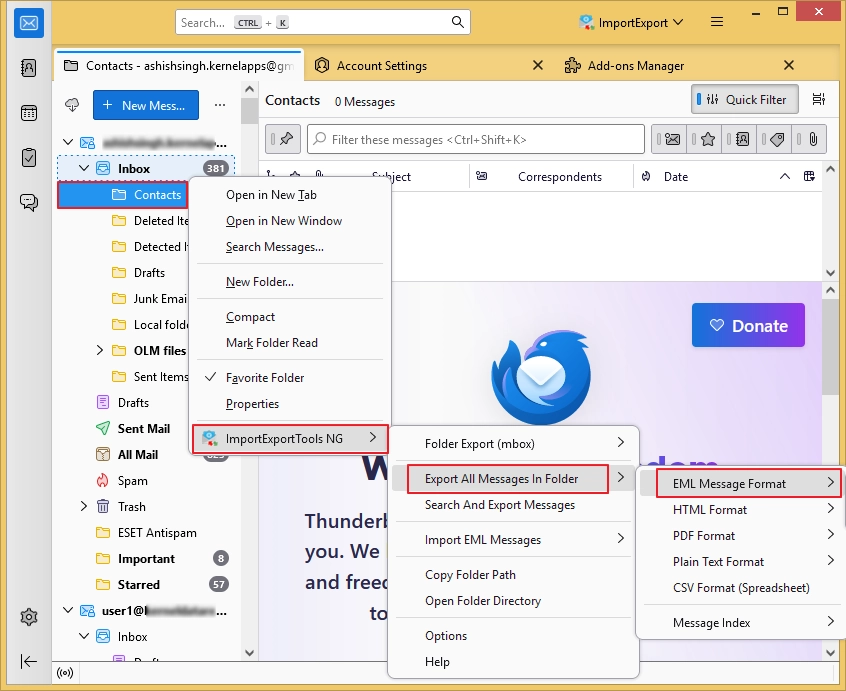The width and height of the screenshot is (846, 691).
Task: Open the ImportExport toolbar dropdown
Action: pyautogui.click(x=630, y=22)
